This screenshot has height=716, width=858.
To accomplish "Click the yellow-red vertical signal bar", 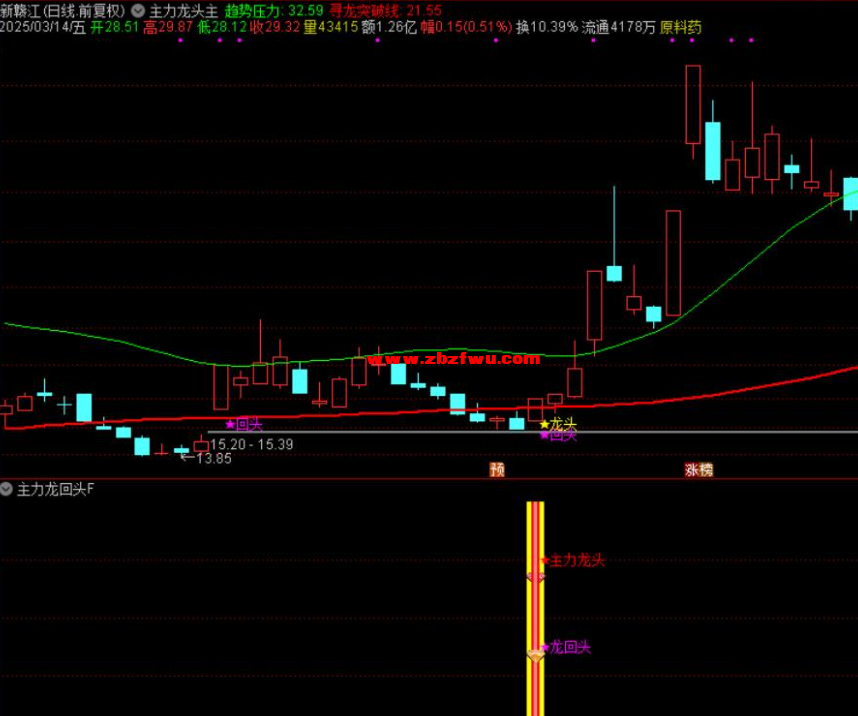I will (536, 610).
